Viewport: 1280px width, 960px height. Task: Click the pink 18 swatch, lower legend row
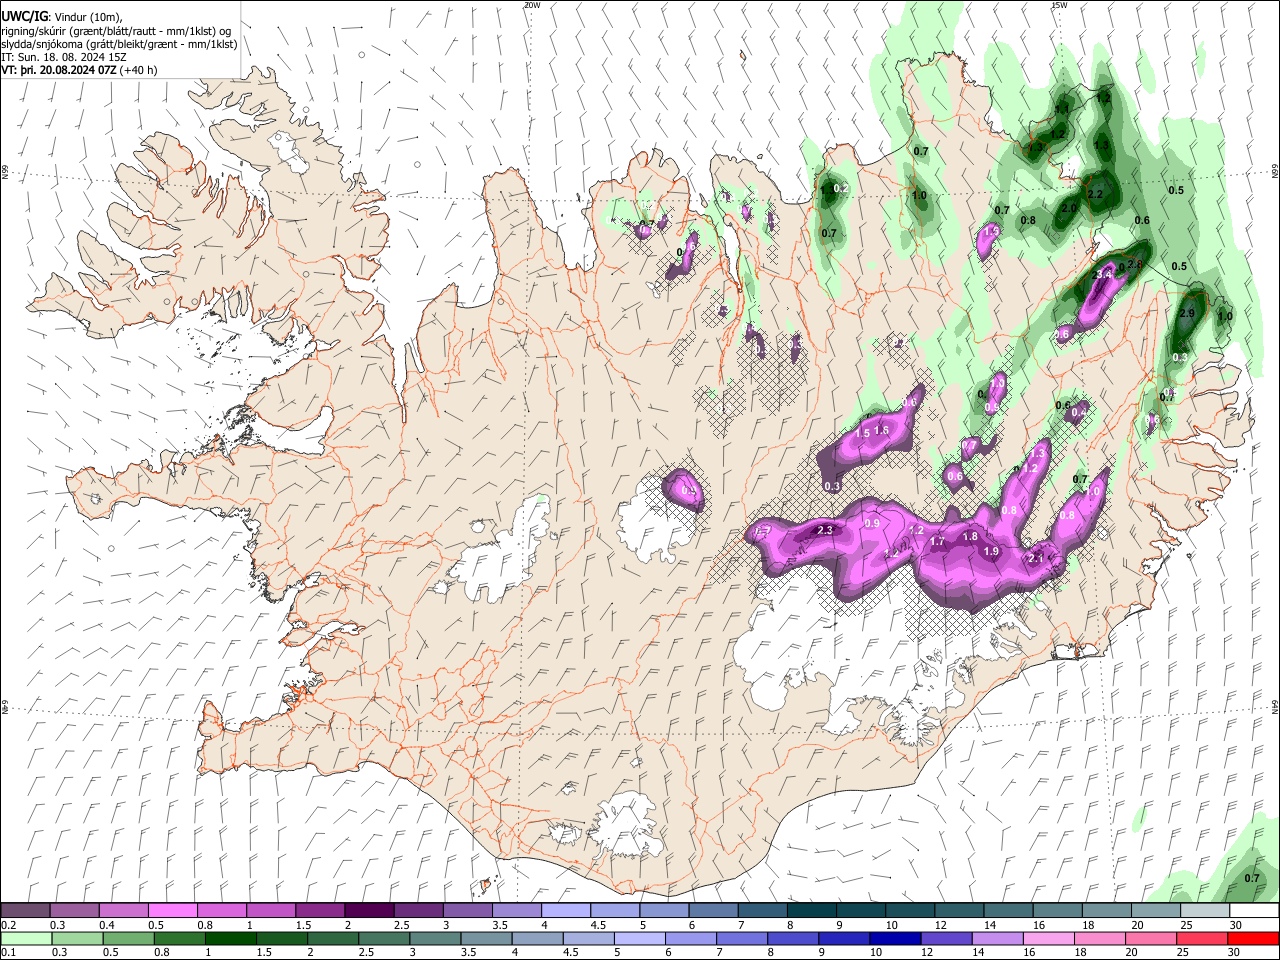point(1099,938)
